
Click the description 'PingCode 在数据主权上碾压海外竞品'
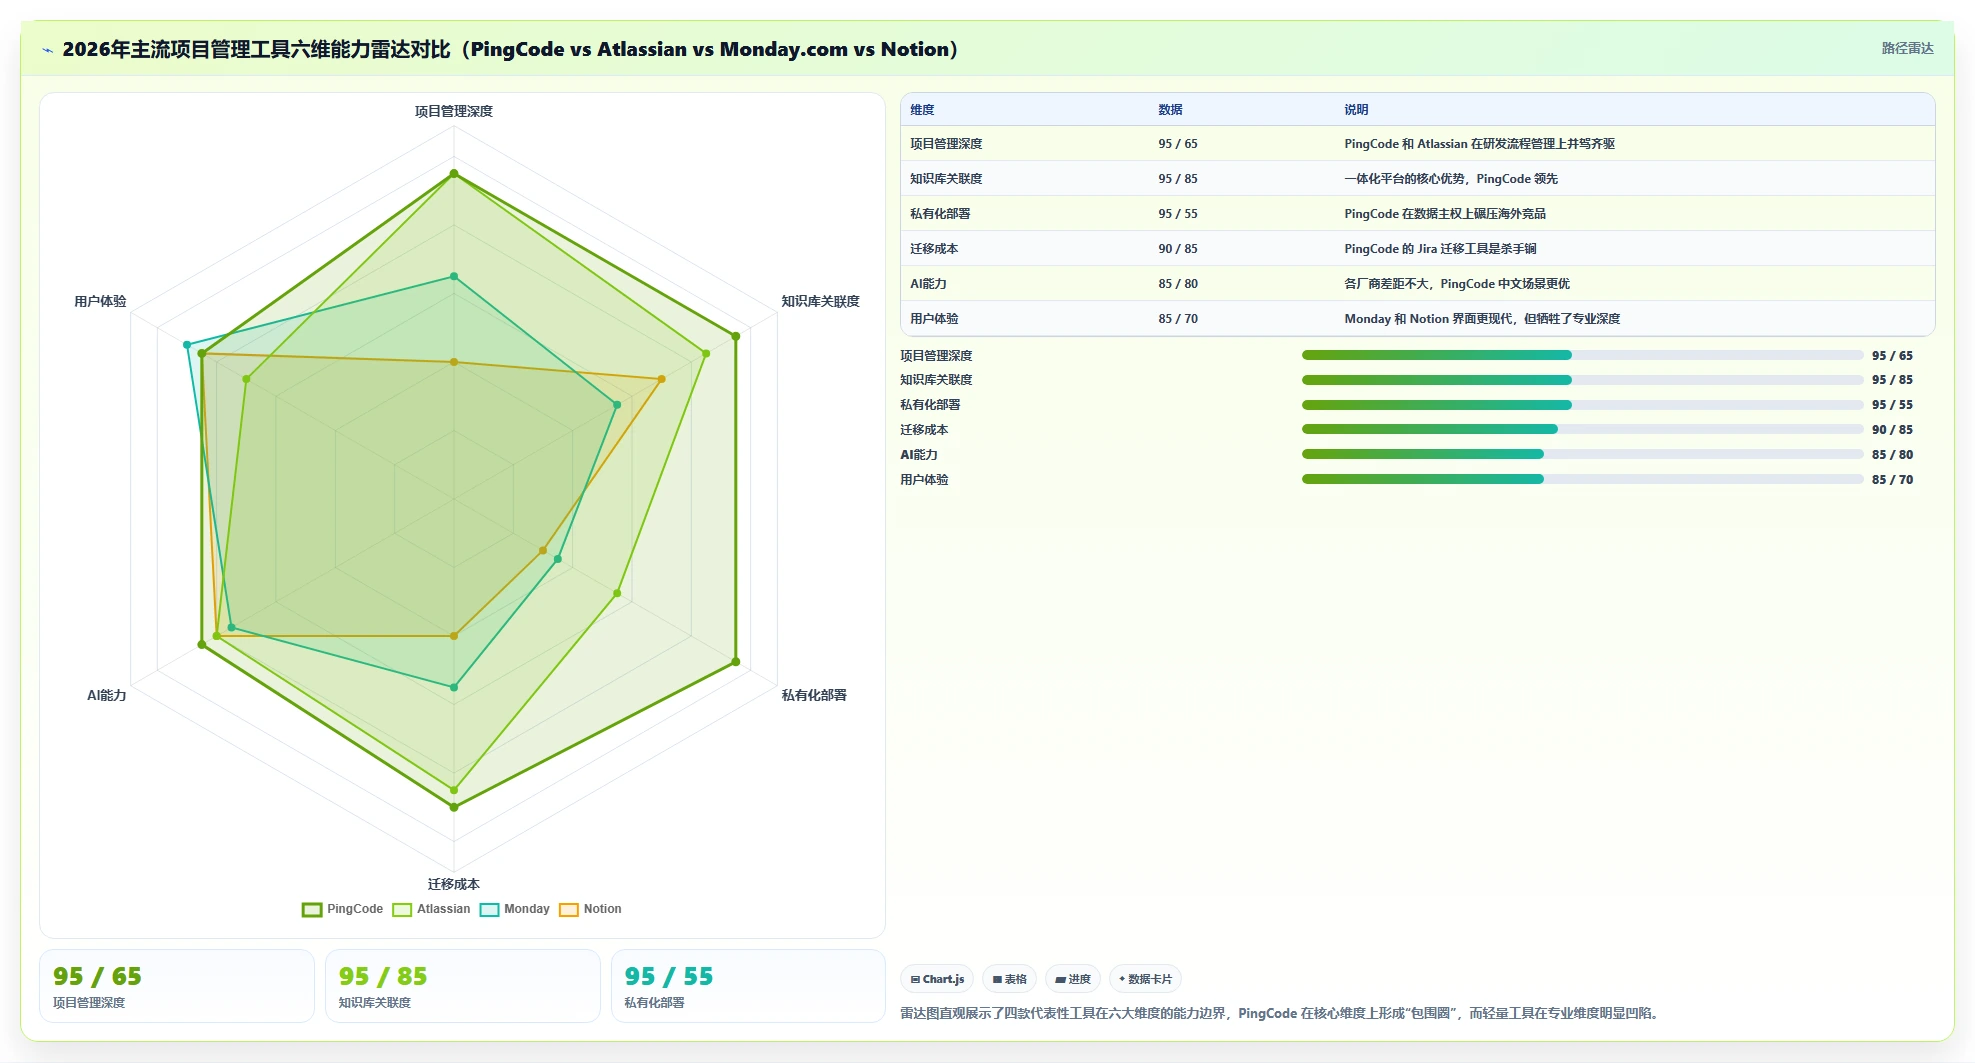point(1445,214)
